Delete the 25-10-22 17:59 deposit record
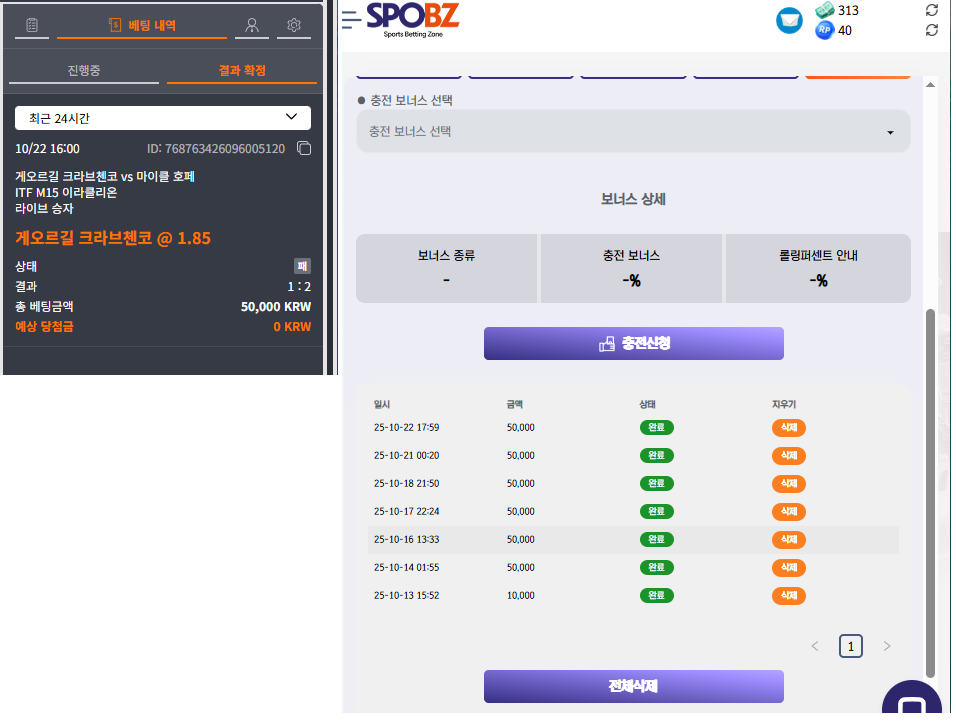Image resolution: width=956 pixels, height=725 pixels. 788,428
